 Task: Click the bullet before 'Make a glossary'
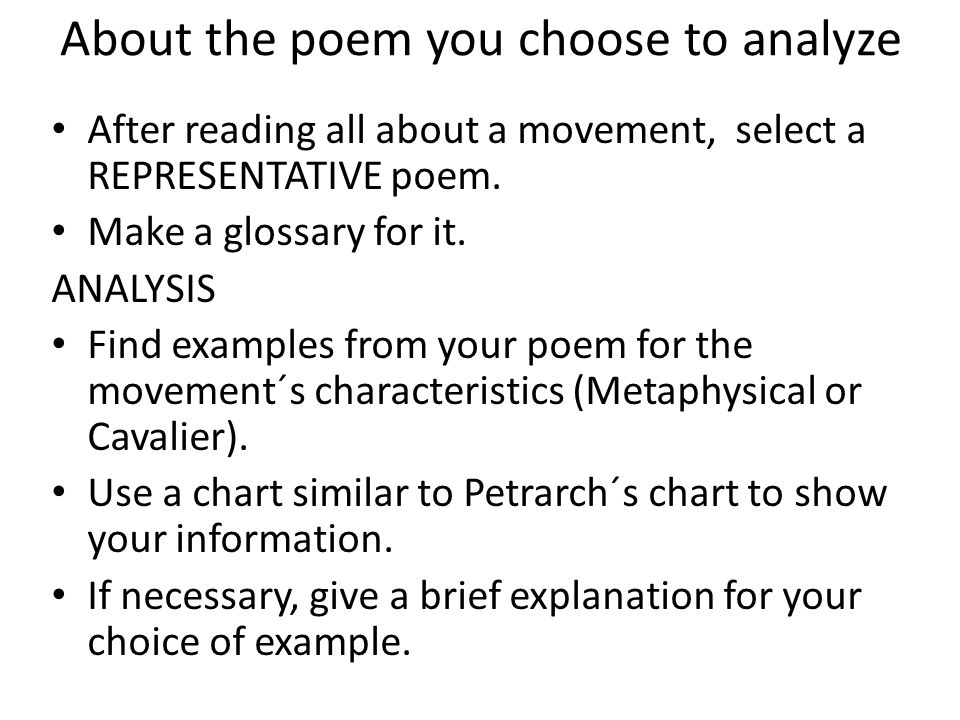tap(59, 231)
